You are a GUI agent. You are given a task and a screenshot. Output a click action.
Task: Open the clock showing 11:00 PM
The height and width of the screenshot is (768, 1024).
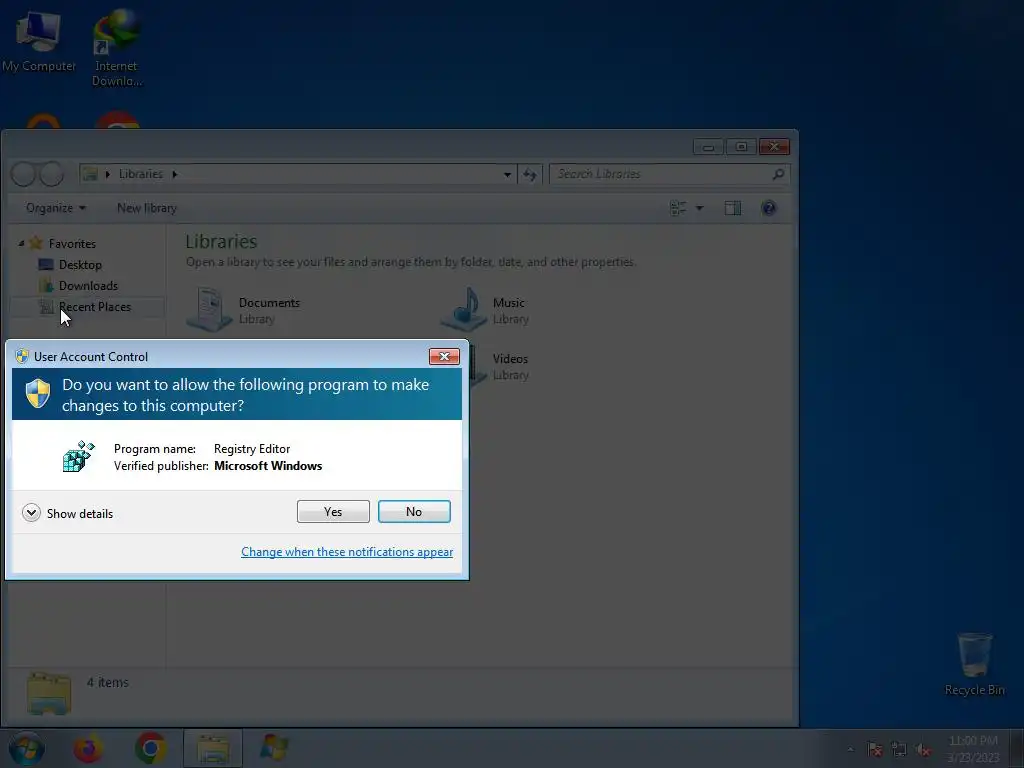(x=973, y=748)
